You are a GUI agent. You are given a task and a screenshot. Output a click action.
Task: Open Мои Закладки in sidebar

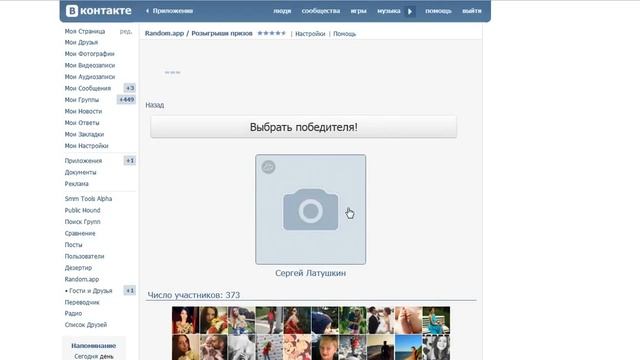point(84,134)
